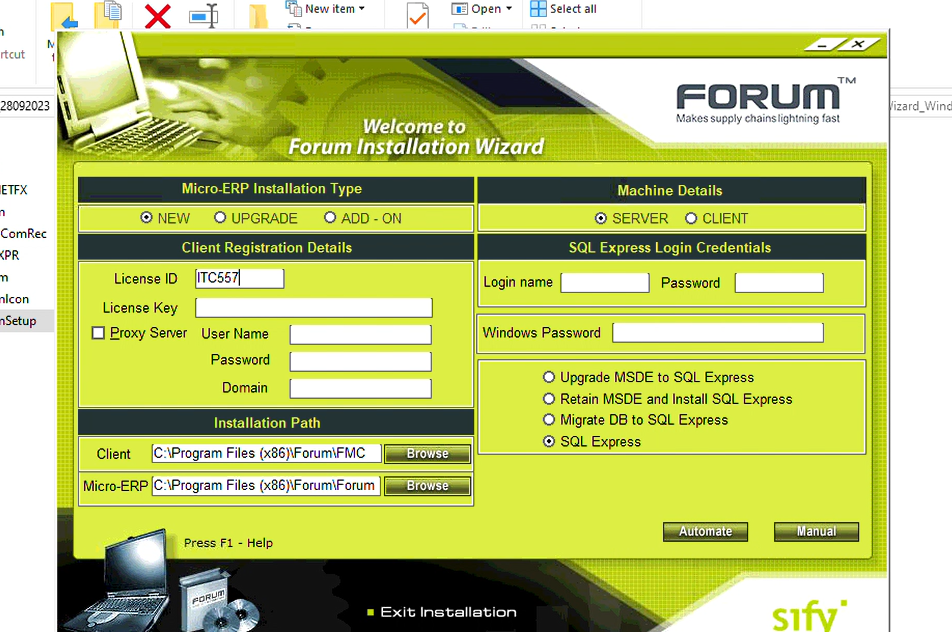Click into the License Key field

pos(313,308)
